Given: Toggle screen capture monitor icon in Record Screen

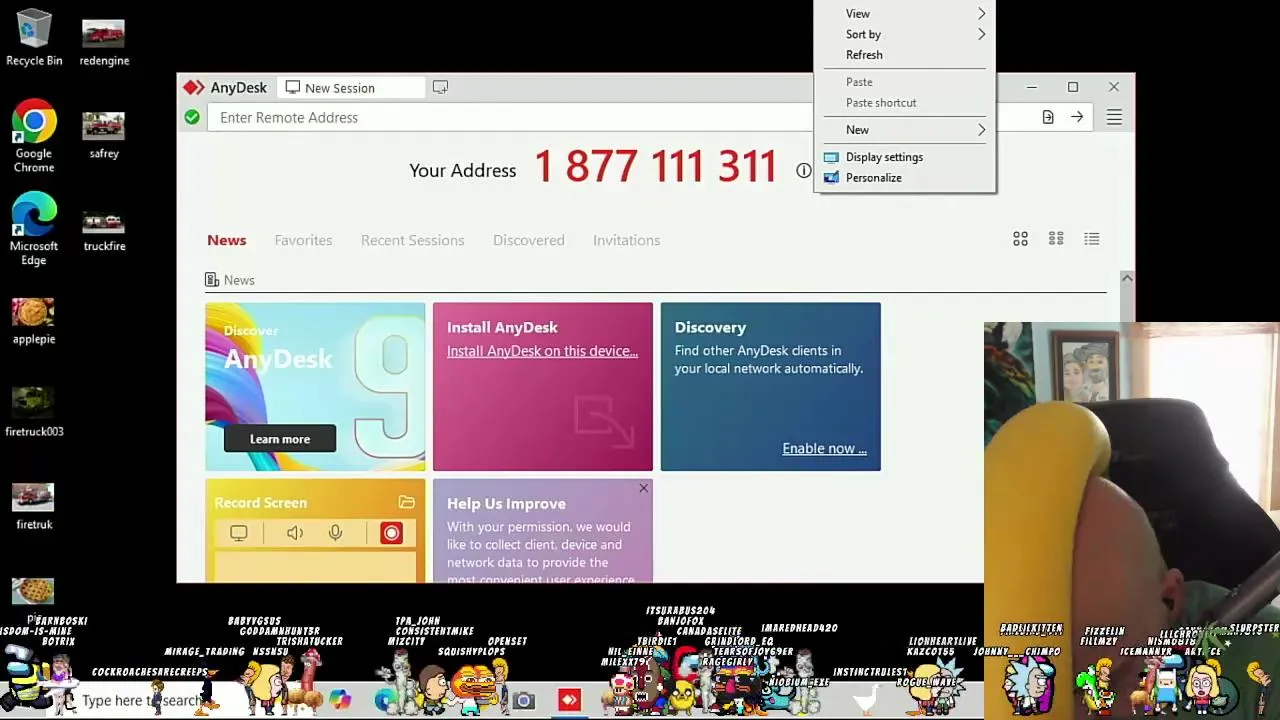Looking at the screenshot, I should pos(238,533).
